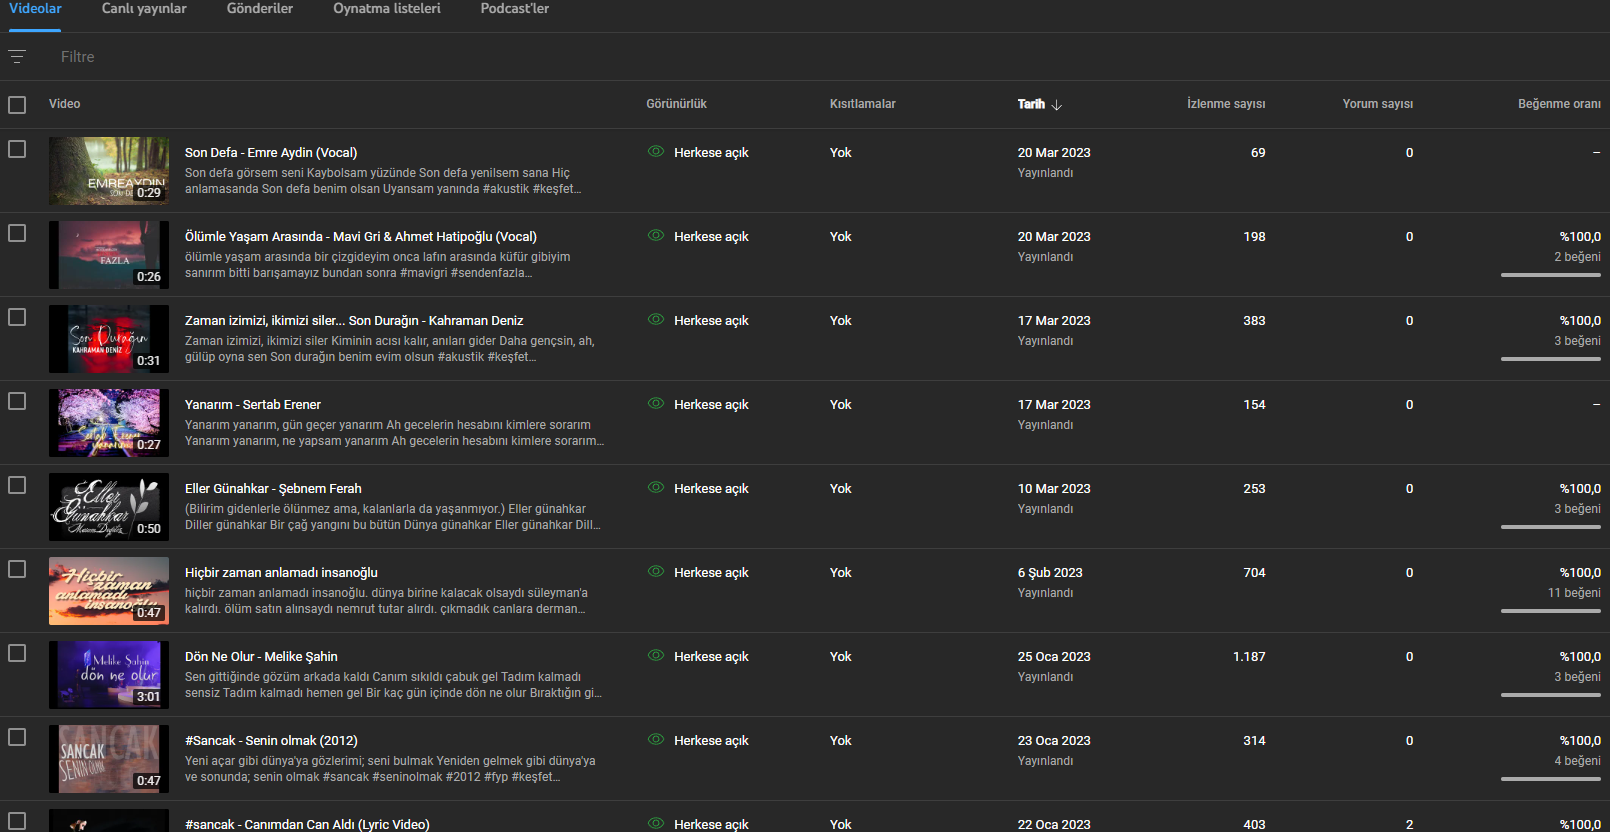The height and width of the screenshot is (832, 1610).
Task: Click the 704 view count
Action: [1254, 573]
